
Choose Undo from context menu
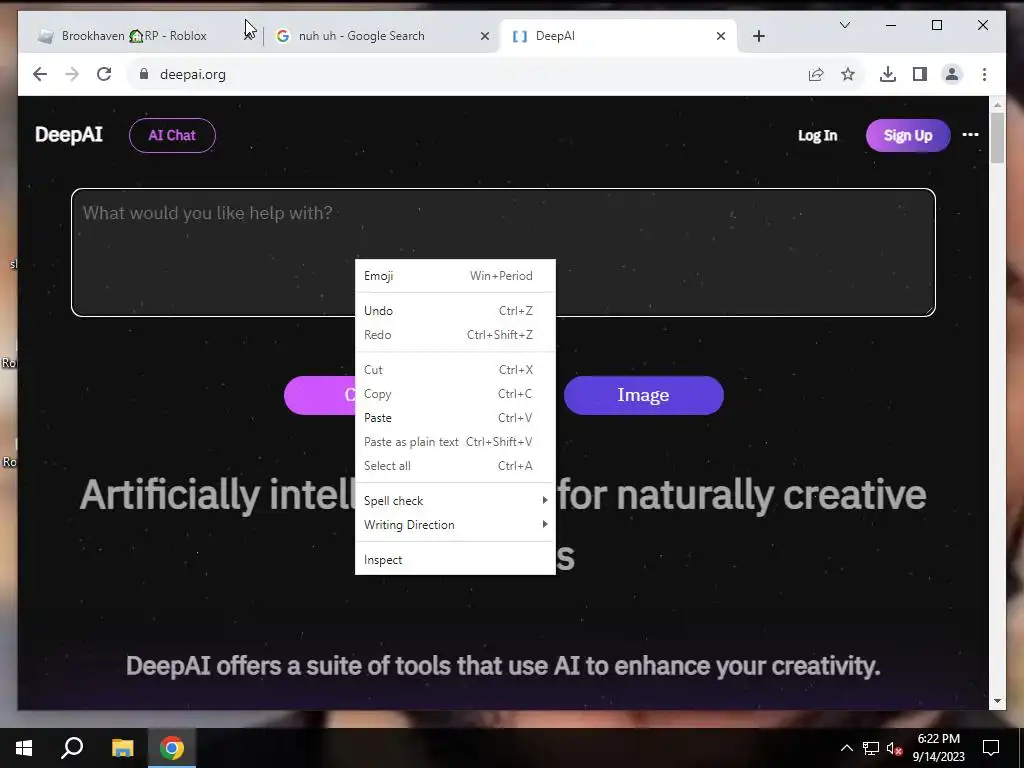[x=455, y=311]
